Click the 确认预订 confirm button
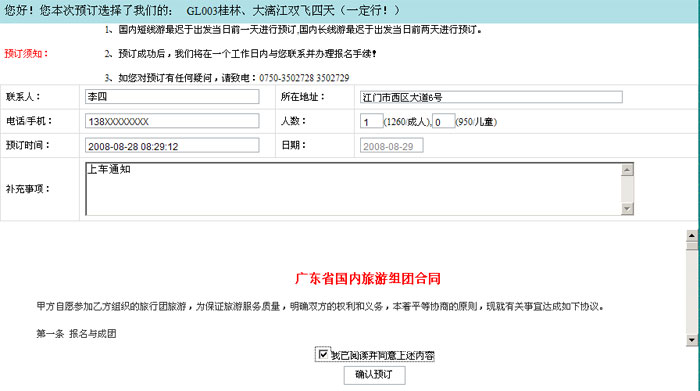This screenshot has width=700, height=391. [x=375, y=375]
